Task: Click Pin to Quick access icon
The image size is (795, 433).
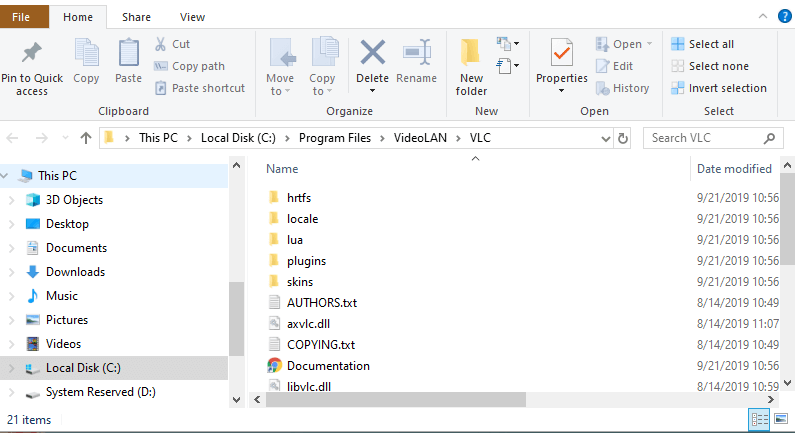Action: coord(31,53)
